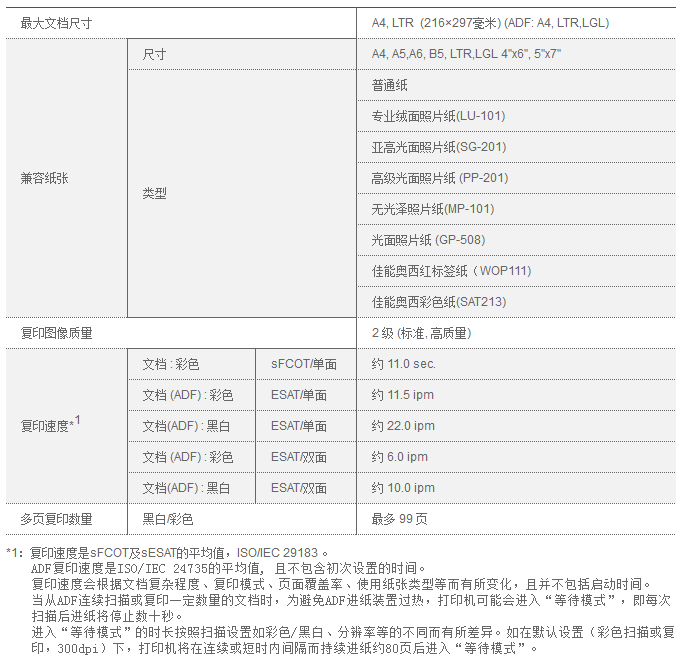The image size is (685, 666).
Task: Click the 约 22.0 ipm speed value
Action: pyautogui.click(x=403, y=426)
